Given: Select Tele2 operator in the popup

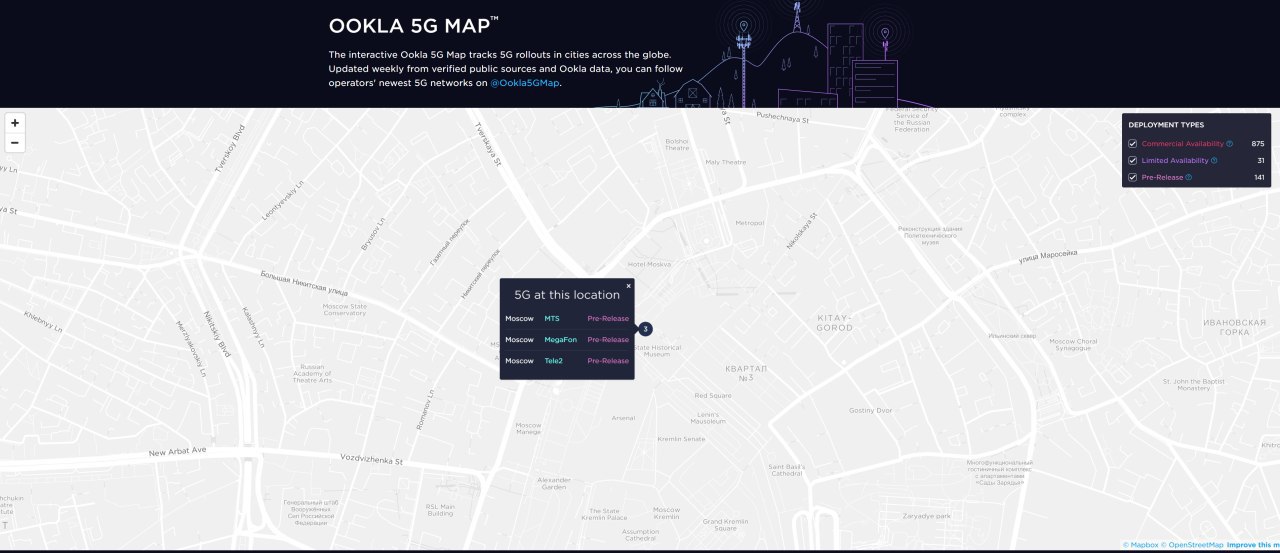Looking at the screenshot, I should (553, 361).
